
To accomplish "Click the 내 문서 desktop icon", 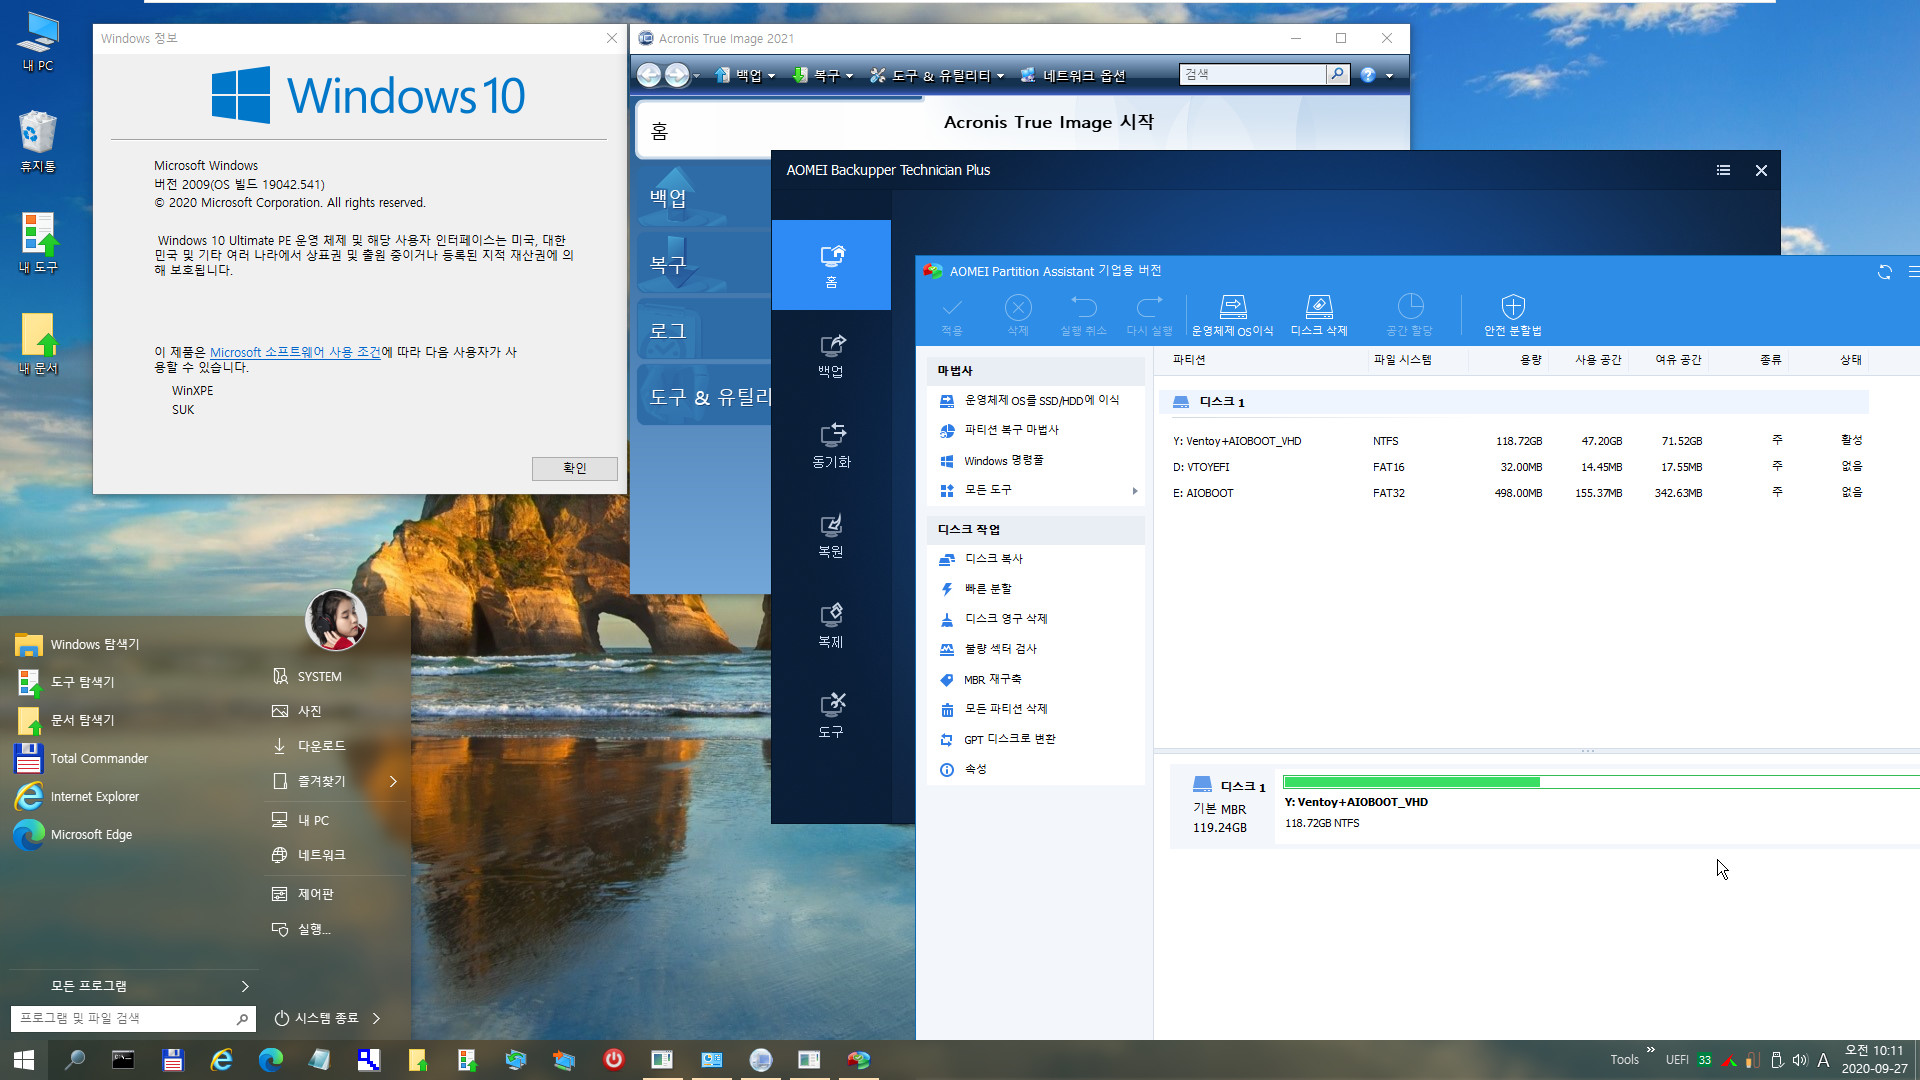I will [x=38, y=344].
